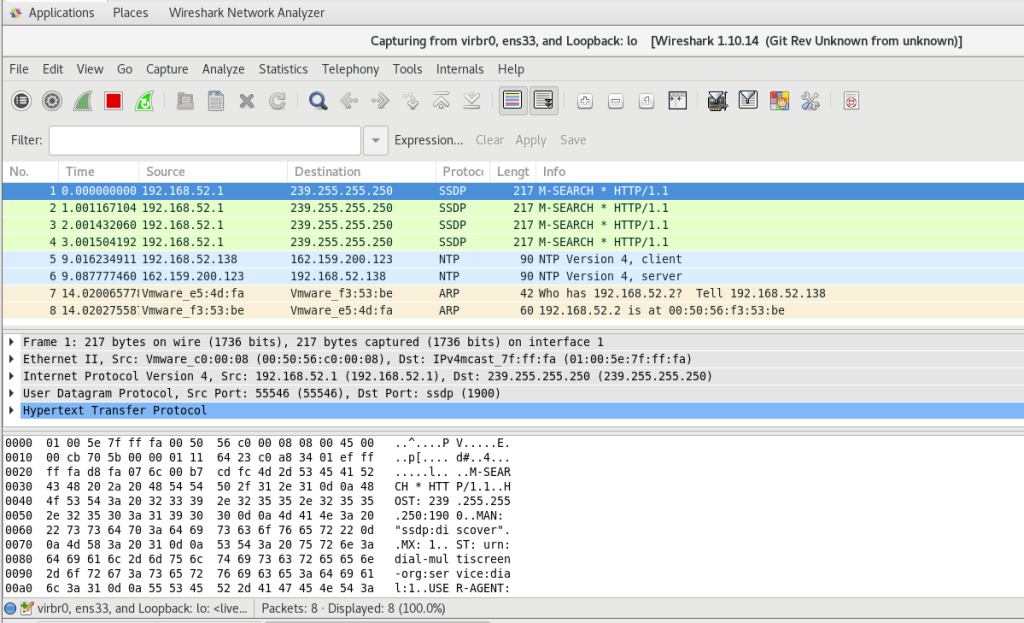The image size is (1024, 623).
Task: Click go to packet number icon
Action: coord(411,101)
